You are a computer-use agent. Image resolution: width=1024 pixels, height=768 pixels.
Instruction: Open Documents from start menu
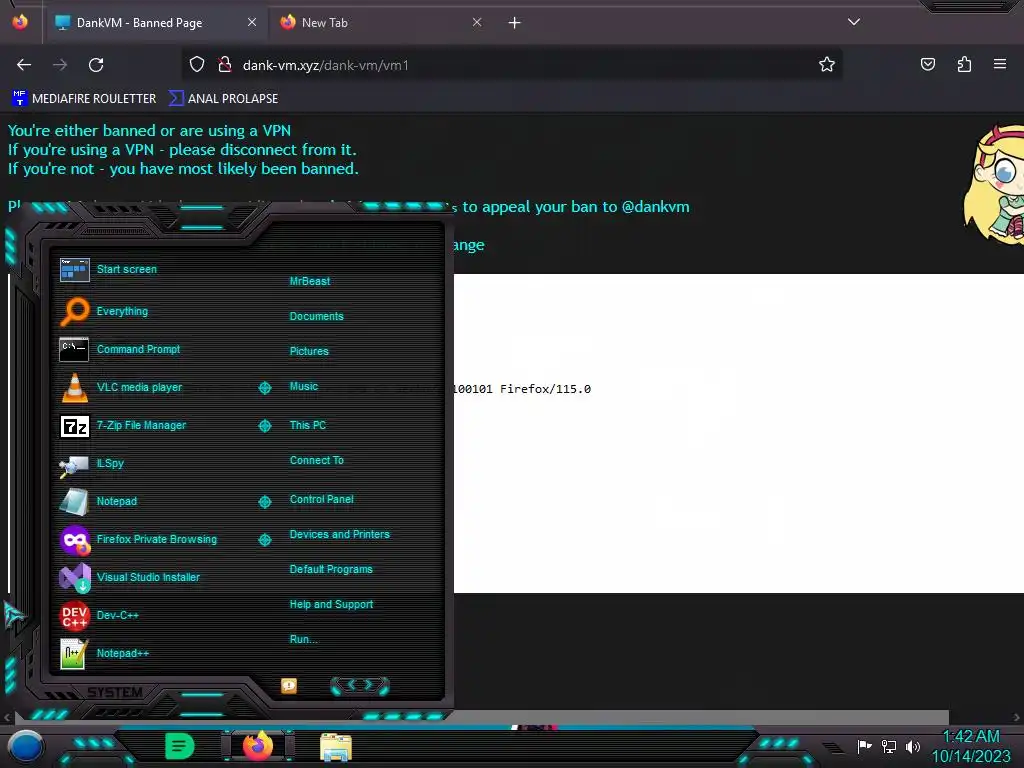point(316,316)
